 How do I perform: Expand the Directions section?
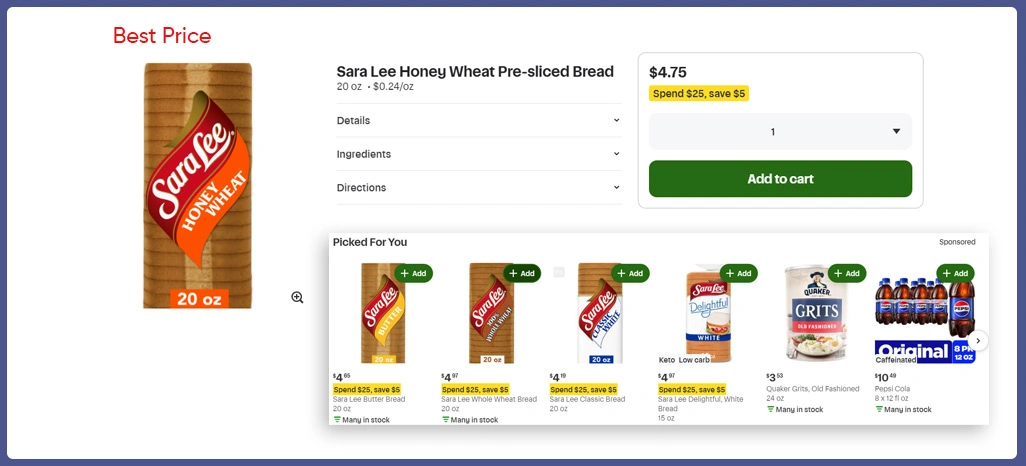coord(478,188)
